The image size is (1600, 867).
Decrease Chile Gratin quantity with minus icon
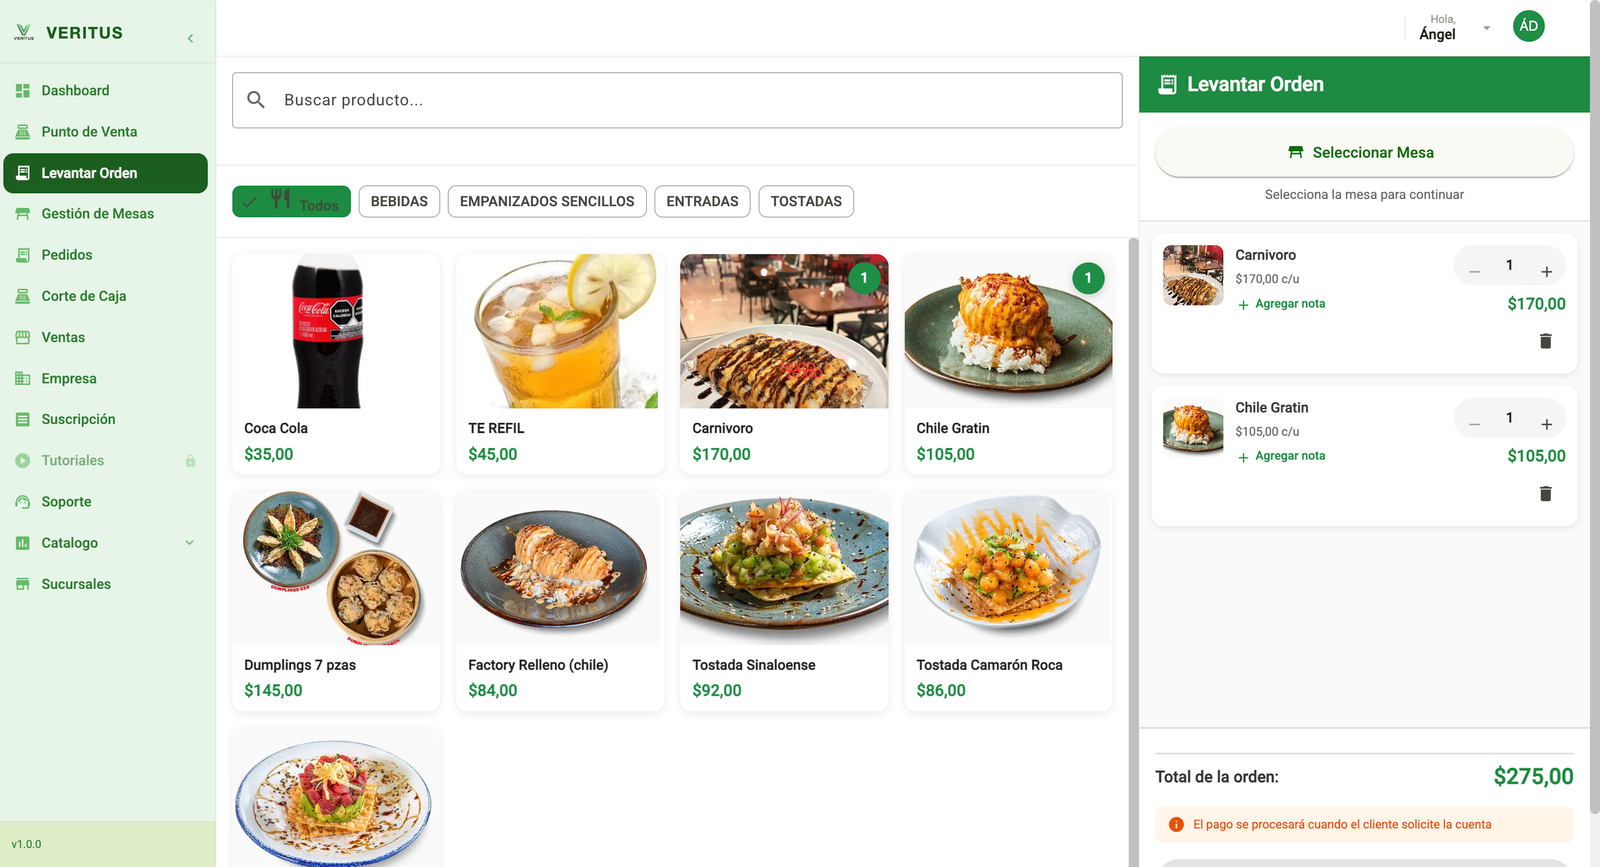tap(1474, 424)
